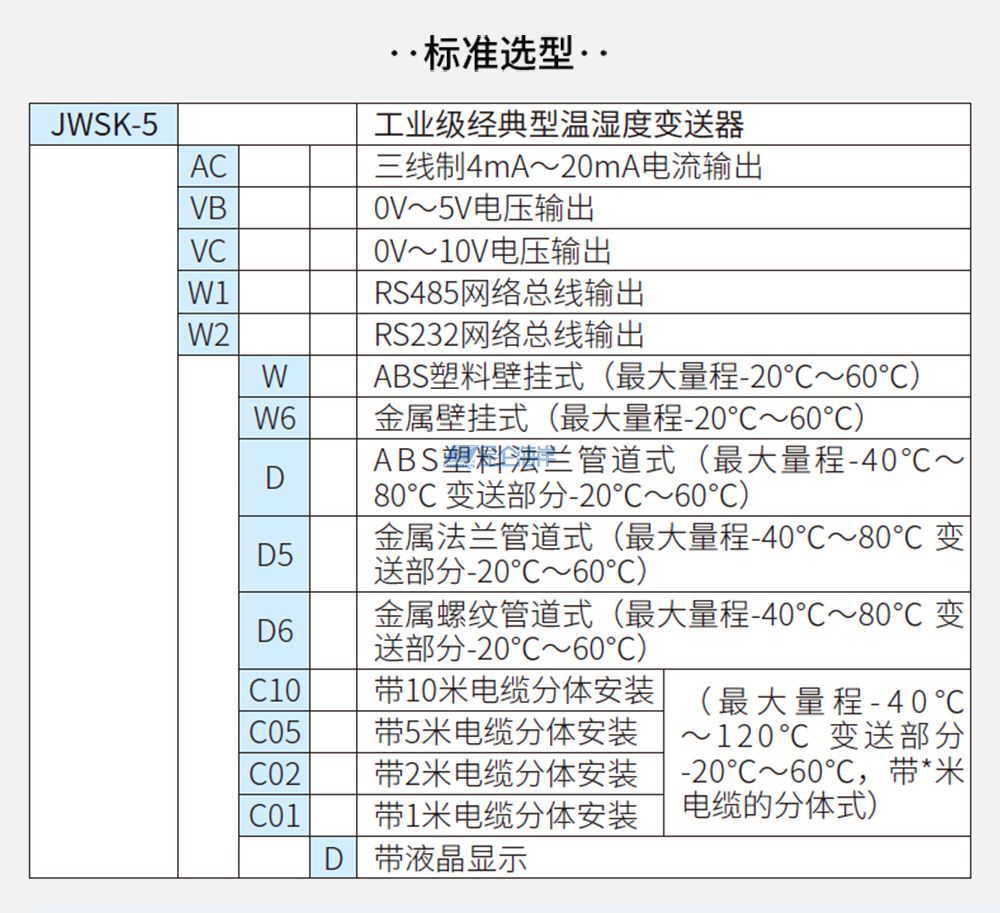
Task: Select the 带10米电缆分体安装 description
Action: coord(514,690)
